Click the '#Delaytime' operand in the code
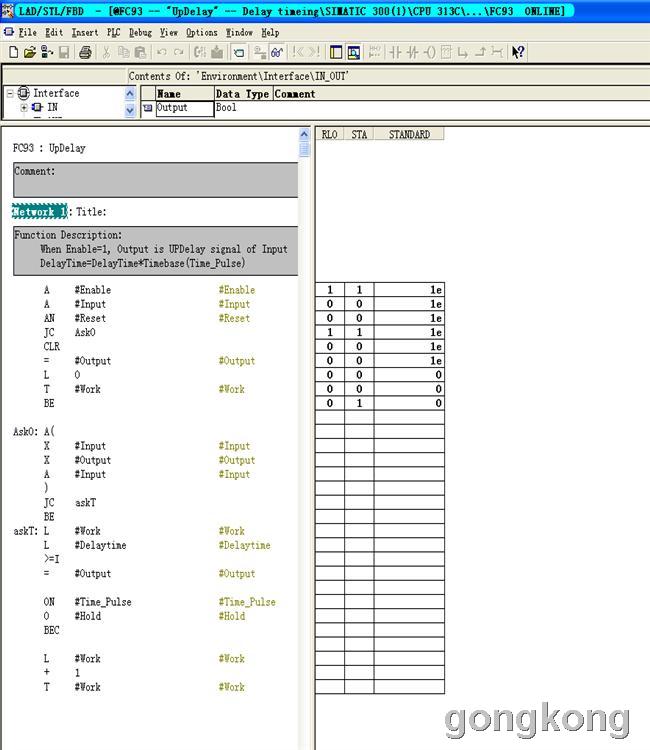This screenshot has width=650, height=750. pyautogui.click(x=100, y=545)
